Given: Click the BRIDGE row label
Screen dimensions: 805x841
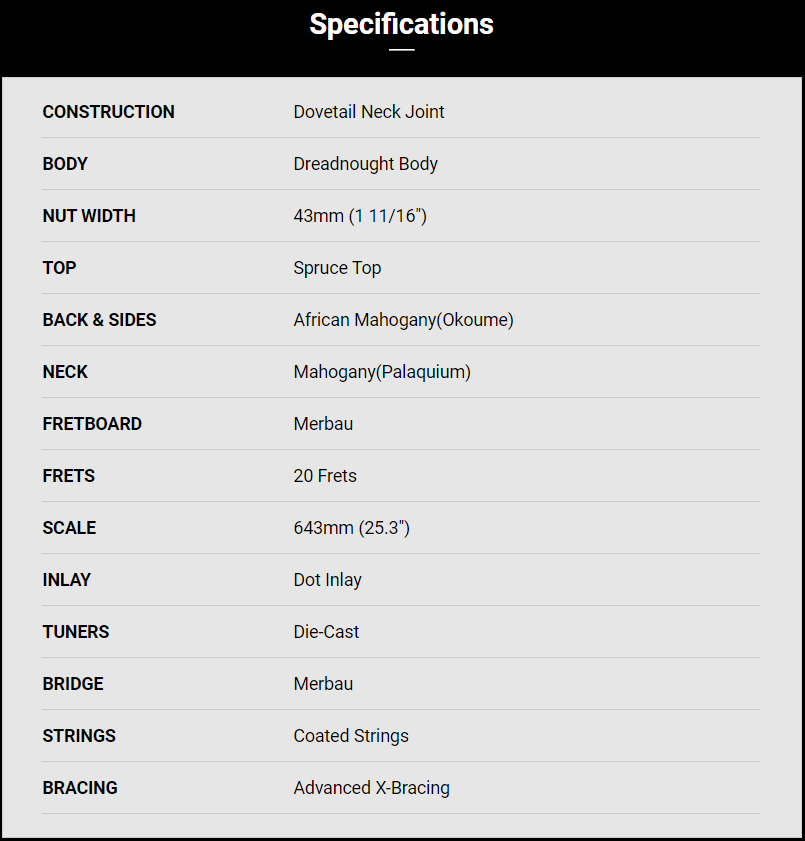Looking at the screenshot, I should [x=73, y=684].
